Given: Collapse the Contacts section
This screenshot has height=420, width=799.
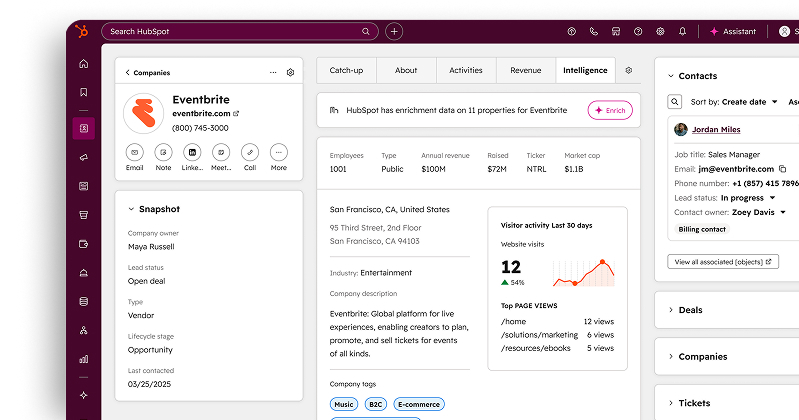Looking at the screenshot, I should pos(671,76).
